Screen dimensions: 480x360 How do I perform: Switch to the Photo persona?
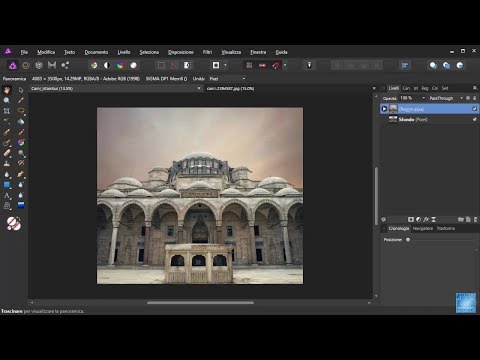click(x=13, y=65)
